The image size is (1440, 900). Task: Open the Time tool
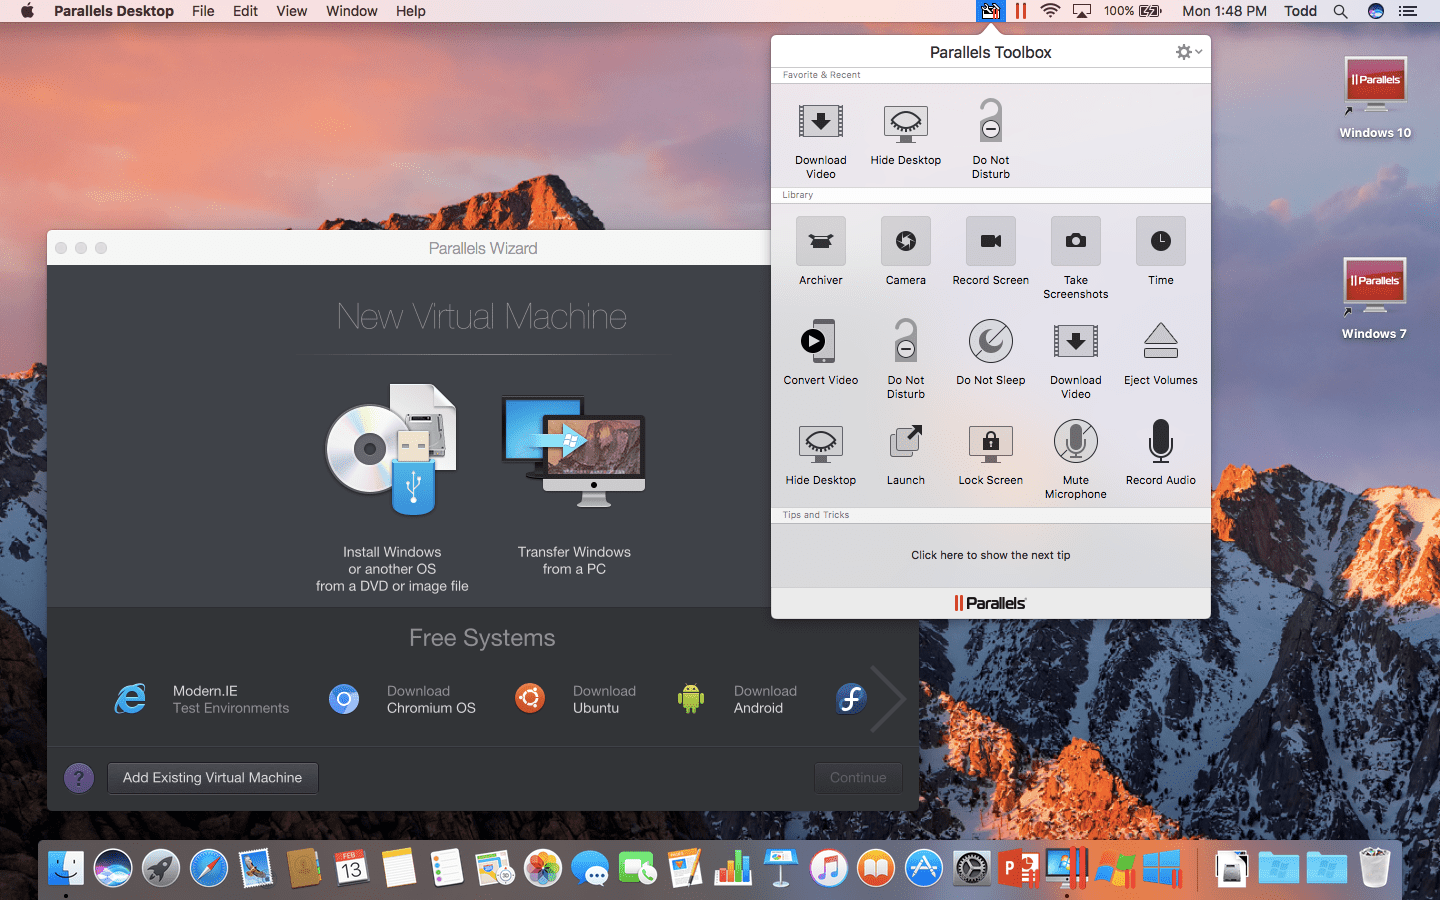click(1160, 251)
